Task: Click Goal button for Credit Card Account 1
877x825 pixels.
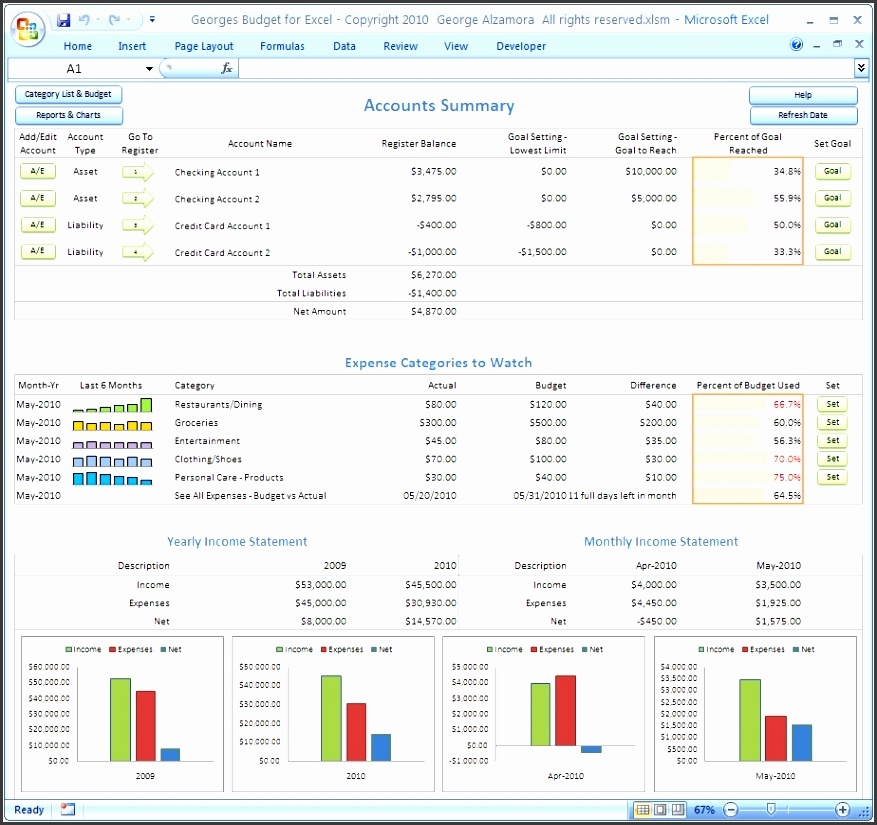Action: point(832,225)
